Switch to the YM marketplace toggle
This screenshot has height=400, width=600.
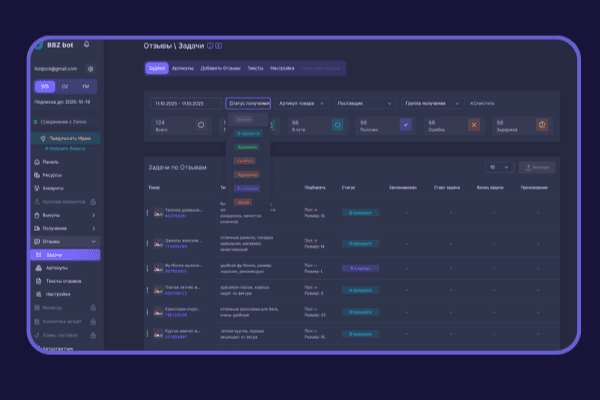click(x=87, y=87)
